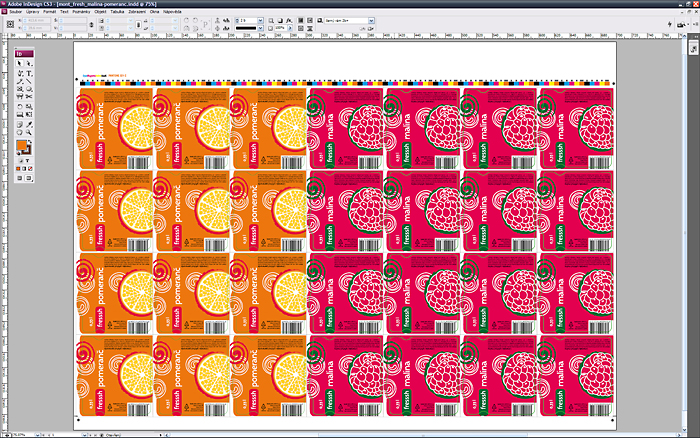Click the X position field
Viewport: 700px width, 438px height.
pos(38,21)
